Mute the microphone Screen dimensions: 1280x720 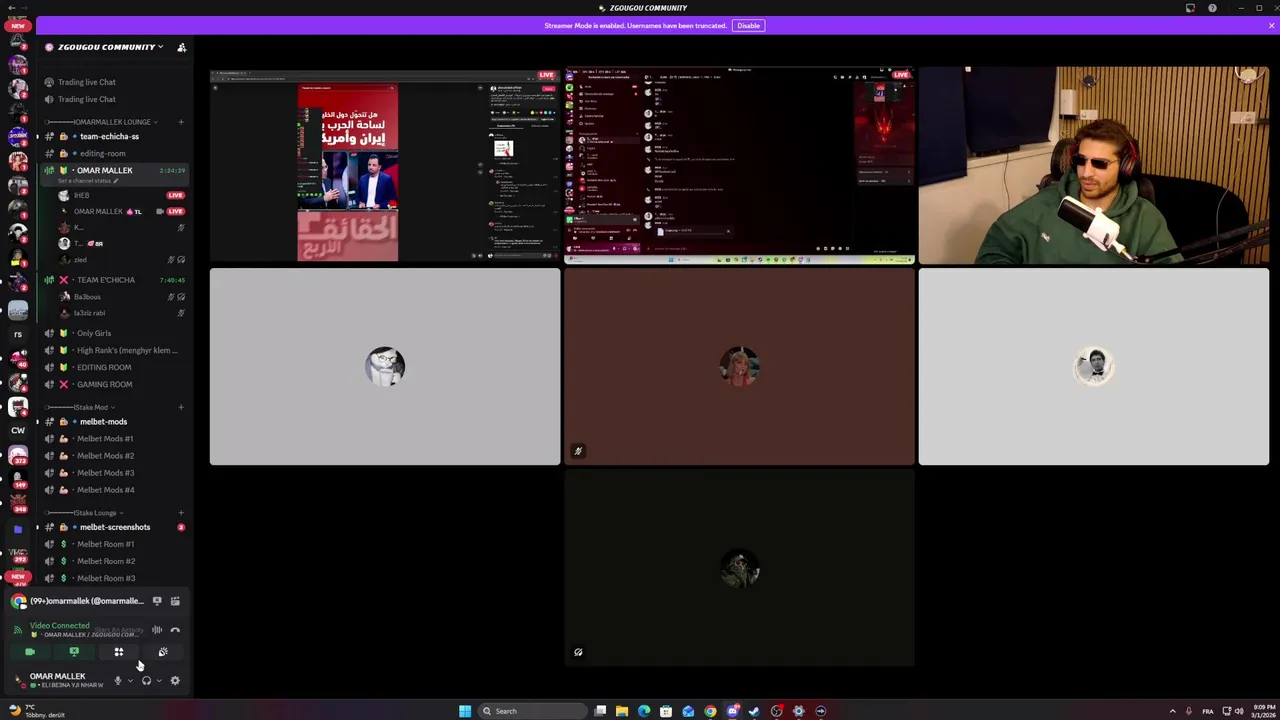coord(118,681)
